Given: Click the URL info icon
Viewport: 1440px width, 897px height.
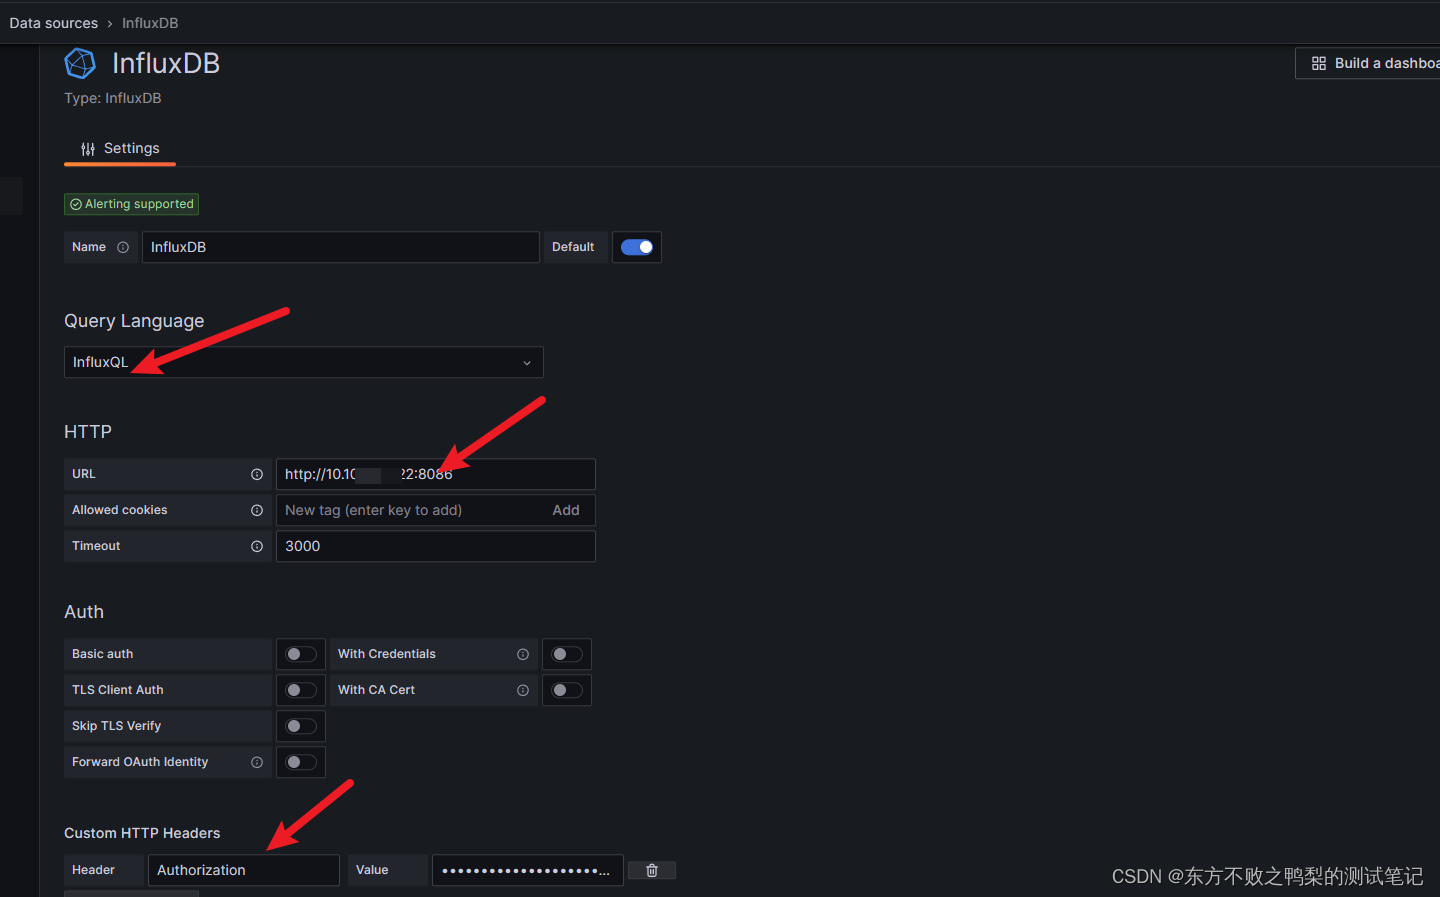Looking at the screenshot, I should tap(257, 474).
